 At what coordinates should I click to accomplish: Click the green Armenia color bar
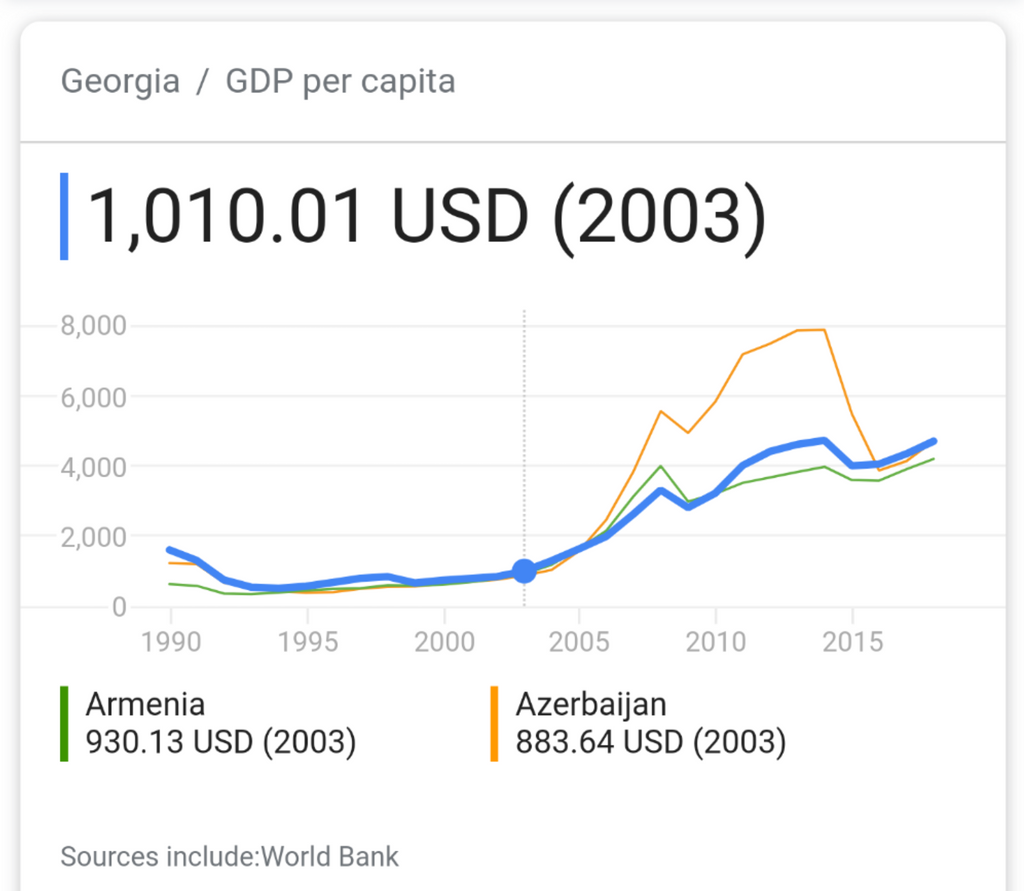[64, 724]
